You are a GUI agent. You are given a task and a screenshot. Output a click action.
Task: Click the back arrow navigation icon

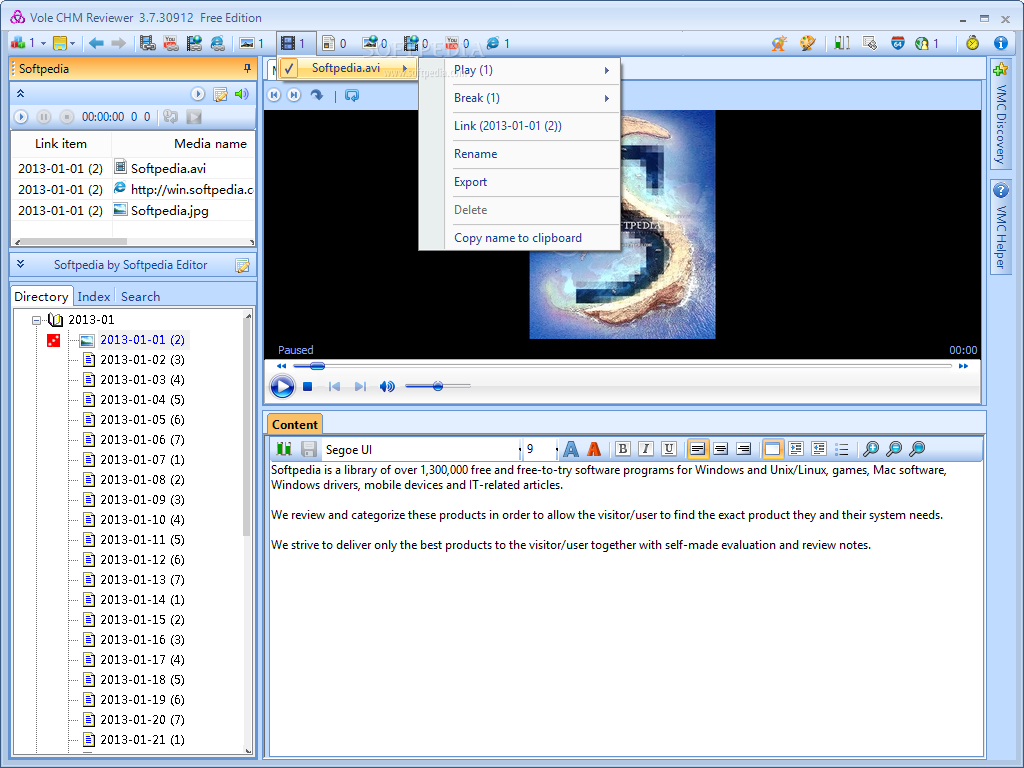(x=96, y=43)
